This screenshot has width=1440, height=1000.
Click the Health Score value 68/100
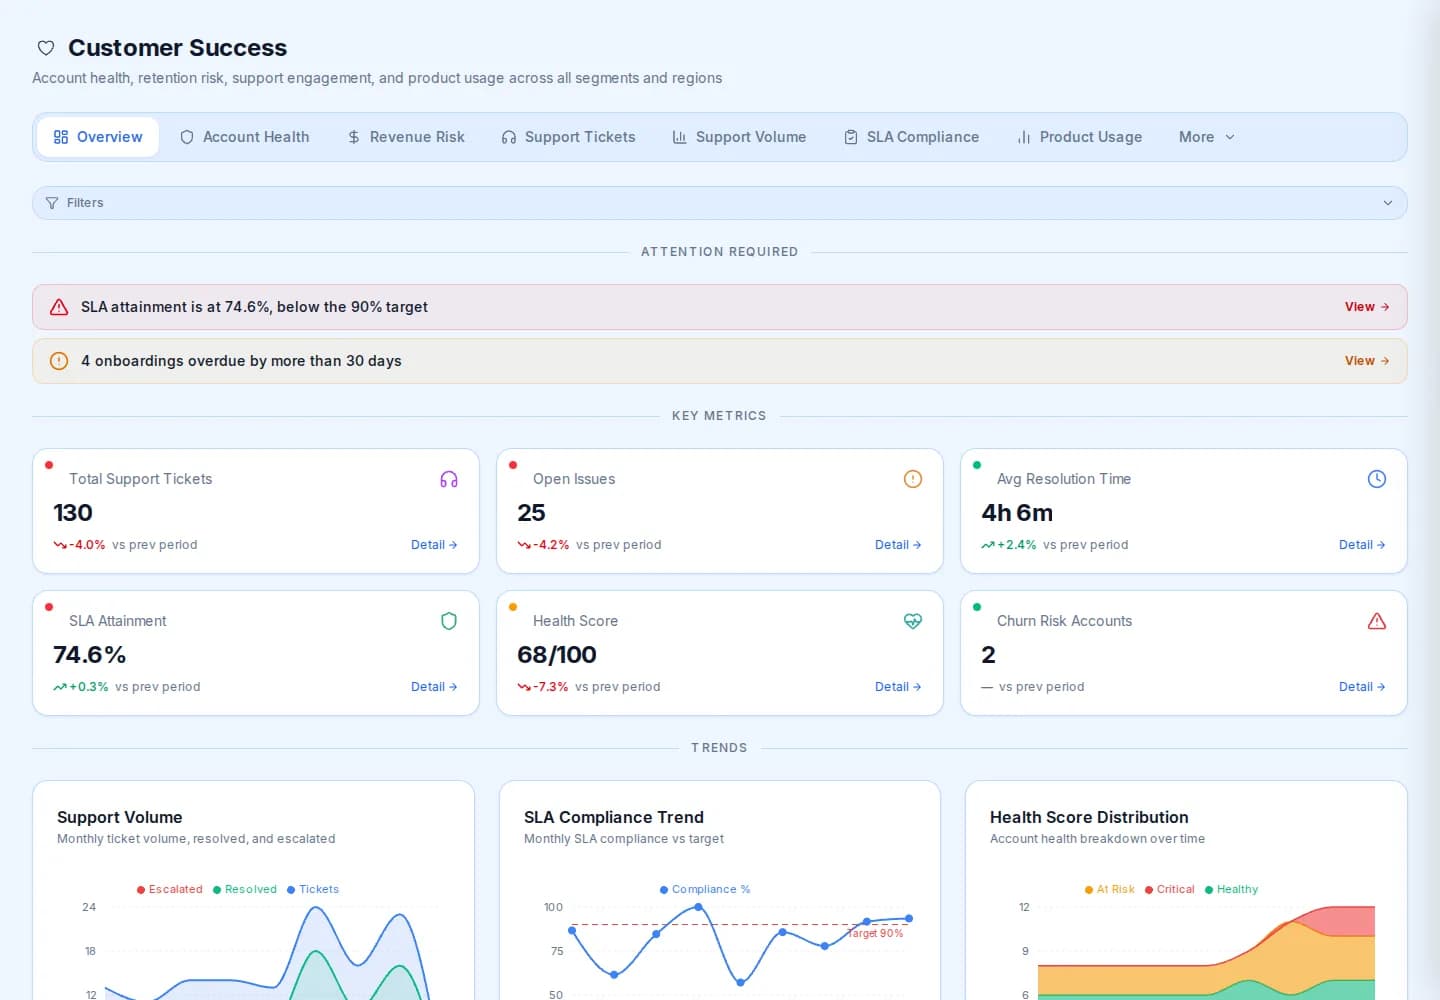click(557, 655)
